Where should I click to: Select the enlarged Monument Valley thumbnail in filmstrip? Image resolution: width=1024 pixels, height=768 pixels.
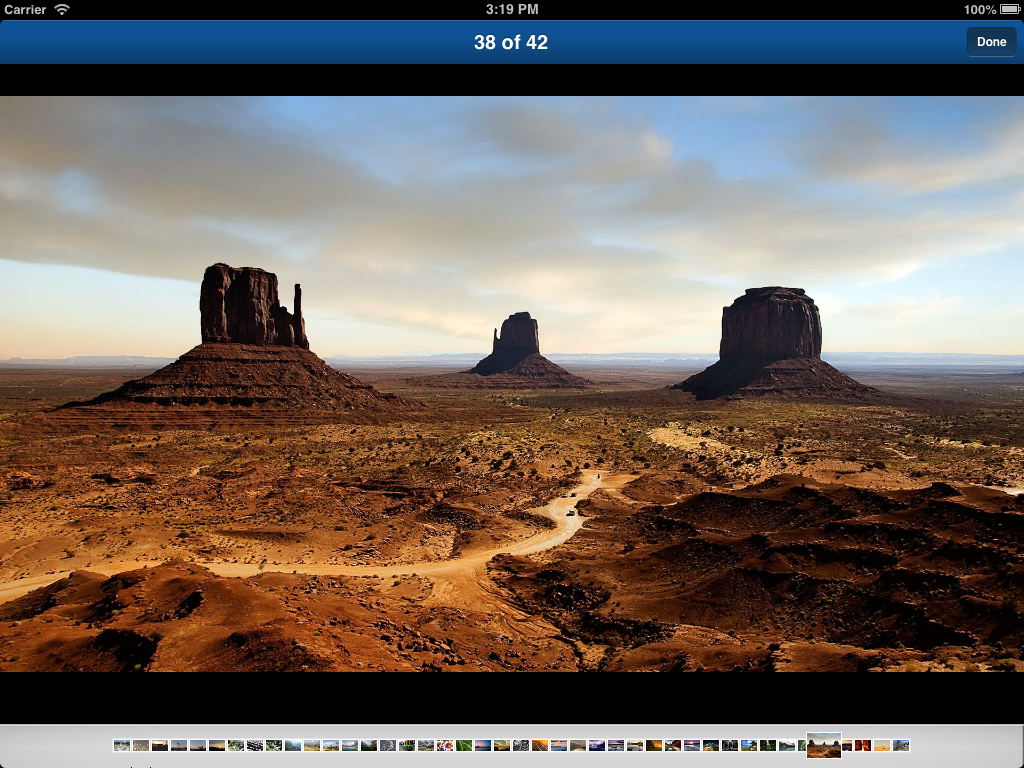(824, 744)
